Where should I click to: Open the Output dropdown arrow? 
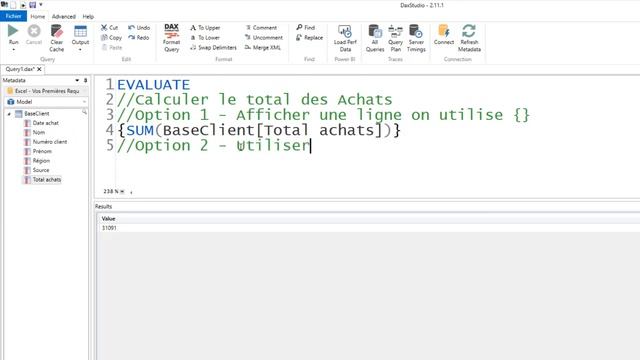[80, 50]
